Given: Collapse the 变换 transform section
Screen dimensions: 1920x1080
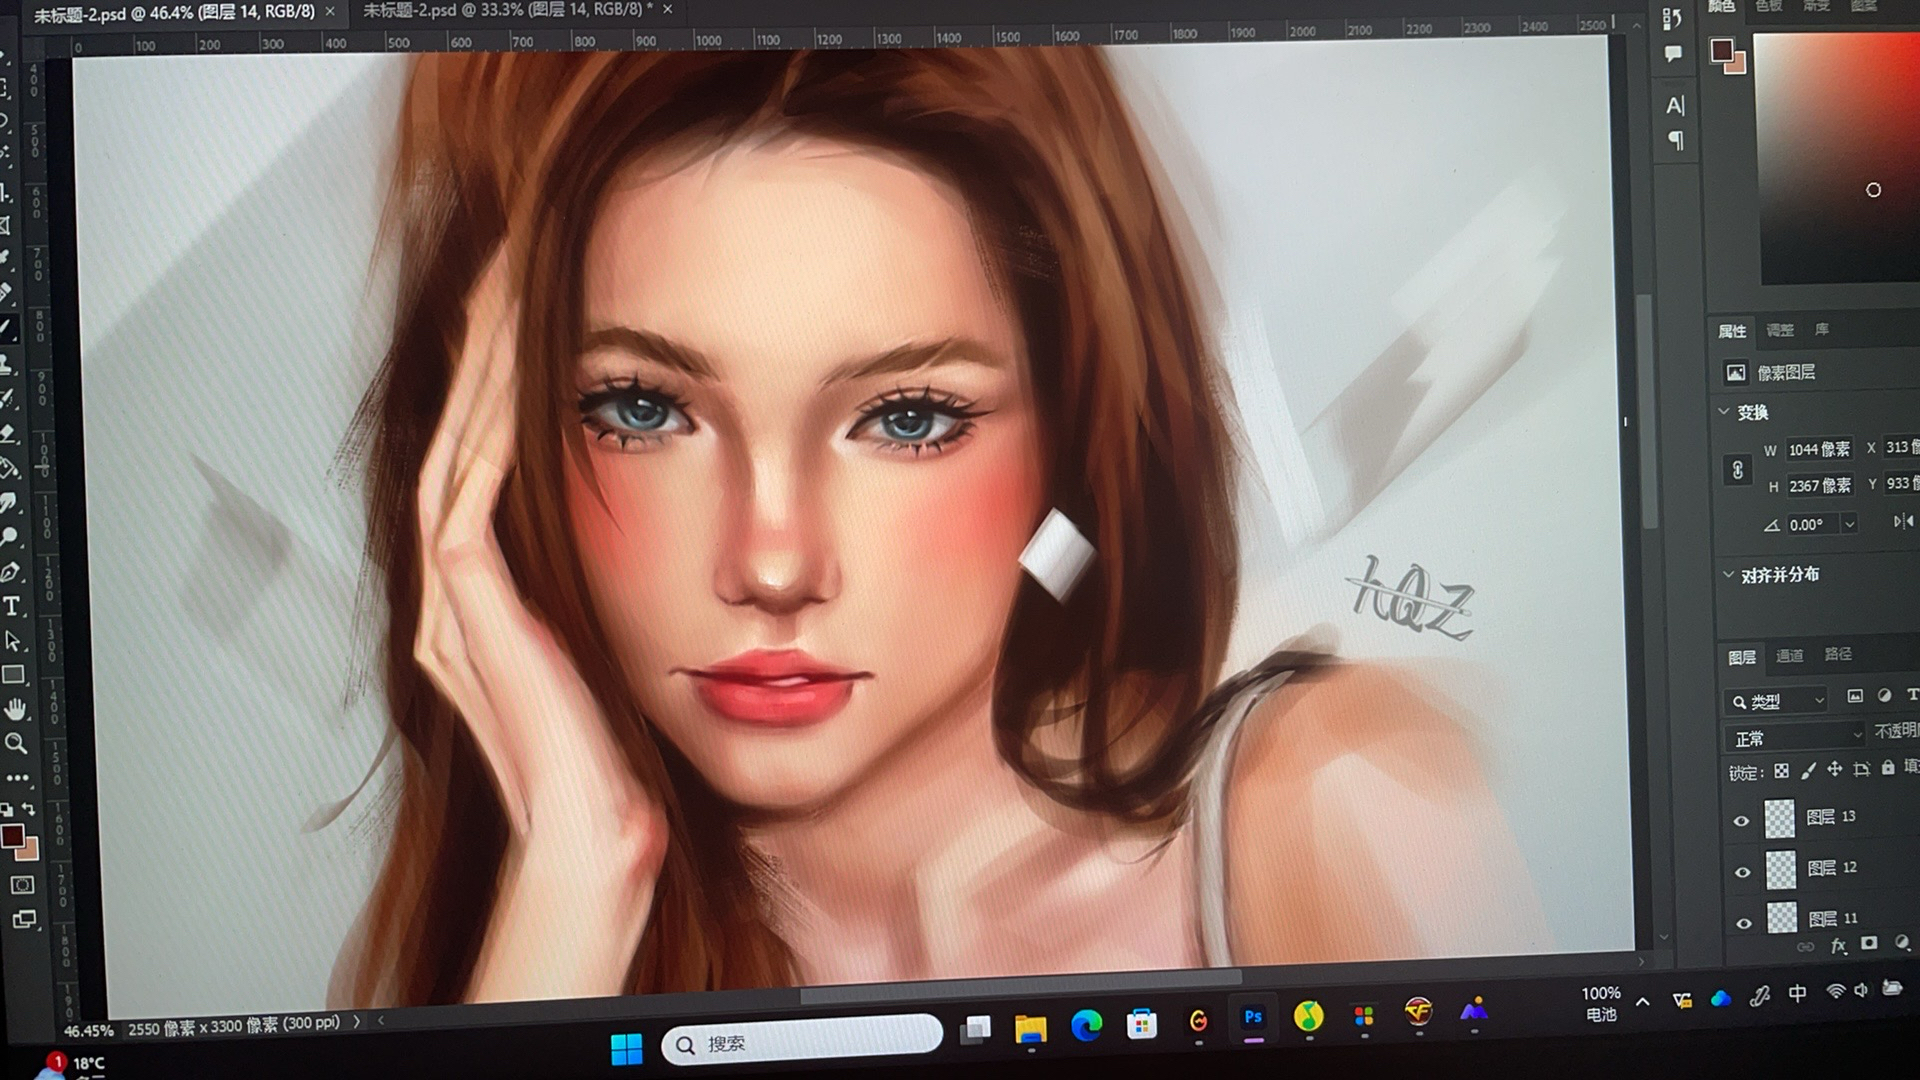Looking at the screenshot, I should (x=1724, y=411).
